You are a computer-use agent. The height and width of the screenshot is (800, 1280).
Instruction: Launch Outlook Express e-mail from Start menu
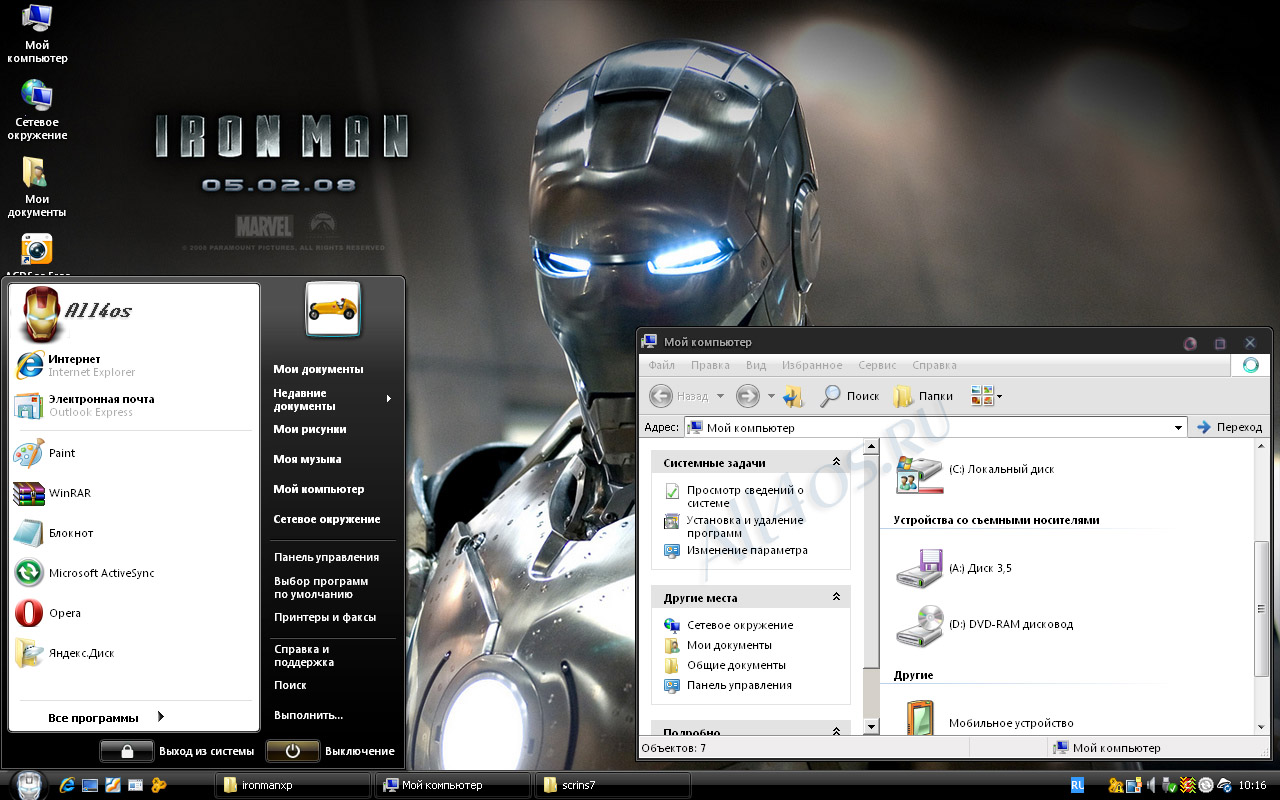84,405
